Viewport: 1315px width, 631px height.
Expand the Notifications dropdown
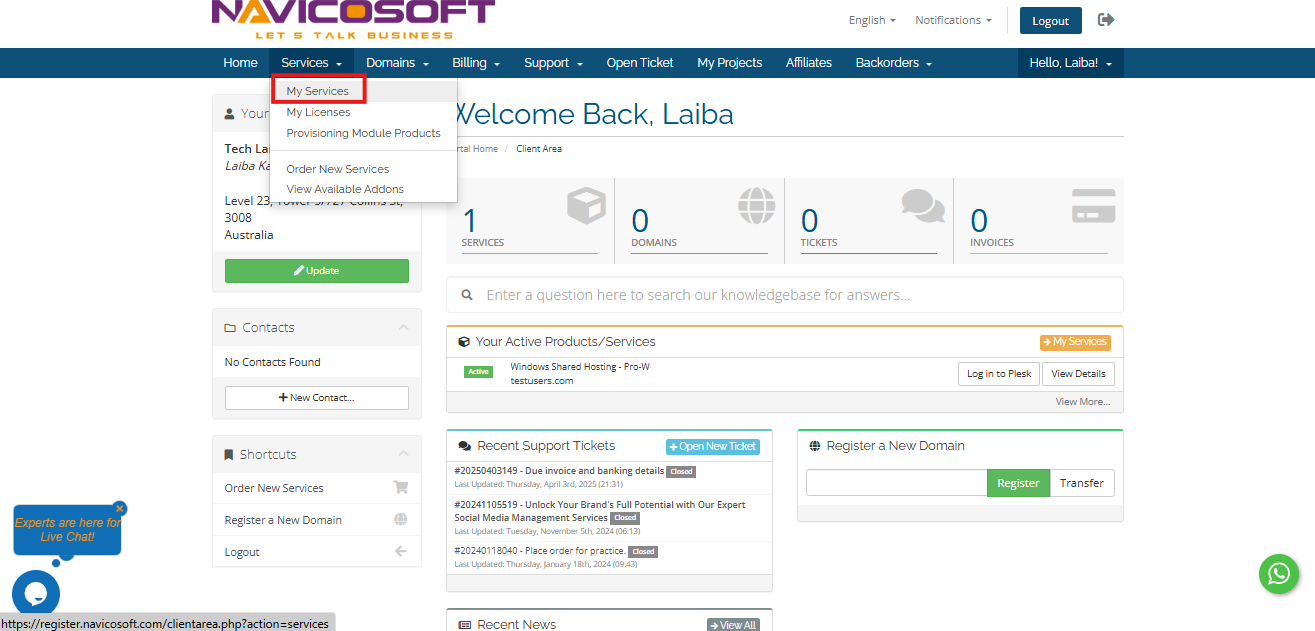pos(953,20)
